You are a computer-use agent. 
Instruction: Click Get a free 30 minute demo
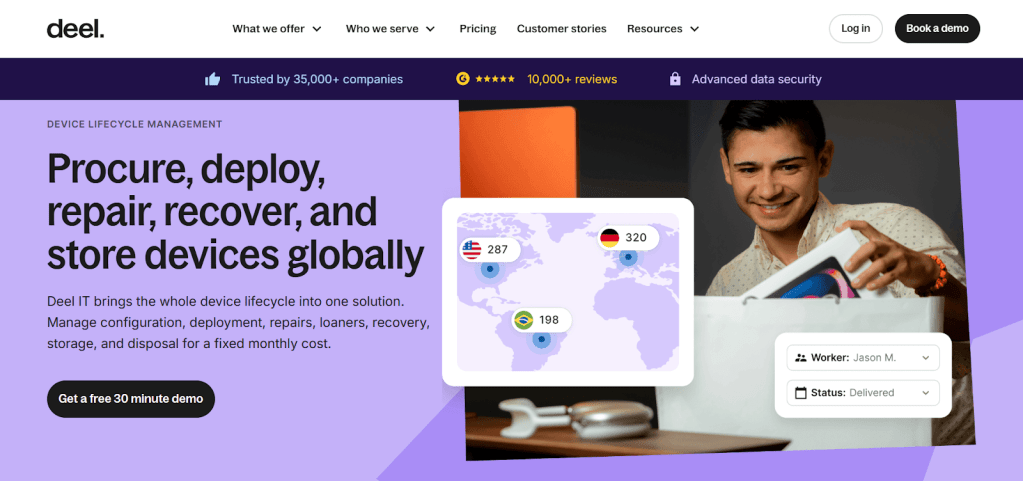pyautogui.click(x=131, y=398)
